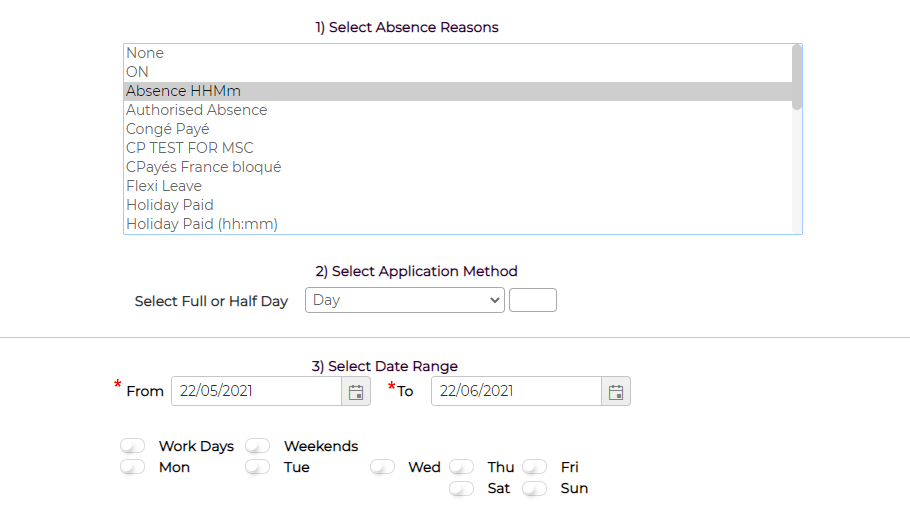Viewport: 910px width, 514px height.
Task: Toggle the Fri day switch
Action: coord(535,467)
